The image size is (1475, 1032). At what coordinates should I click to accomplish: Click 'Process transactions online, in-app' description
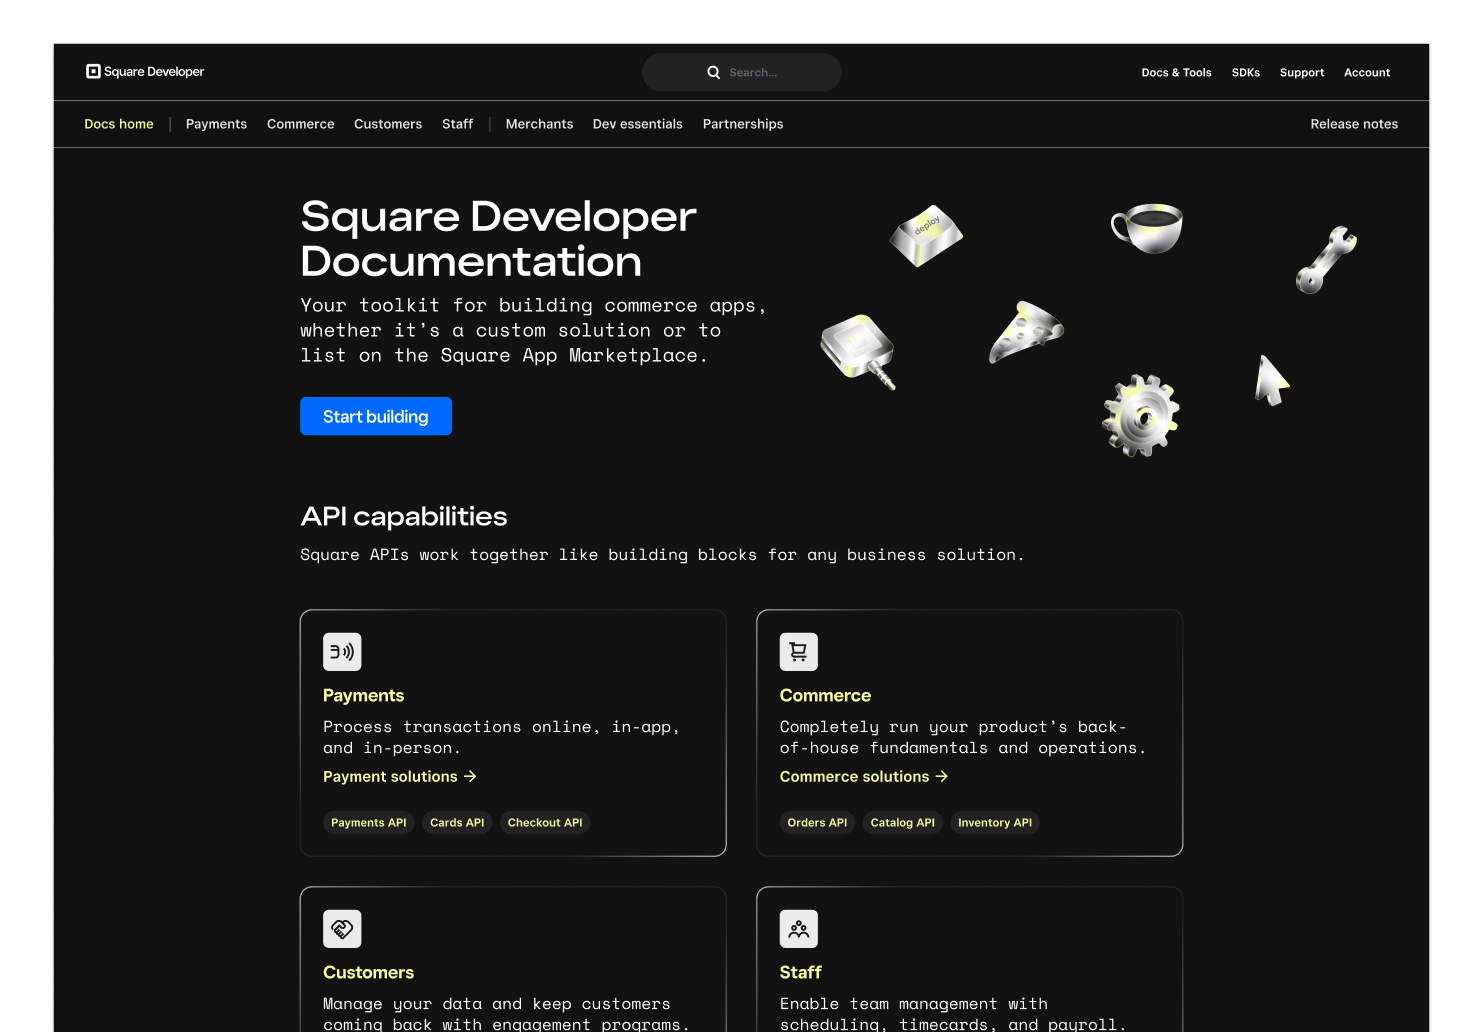point(502,738)
